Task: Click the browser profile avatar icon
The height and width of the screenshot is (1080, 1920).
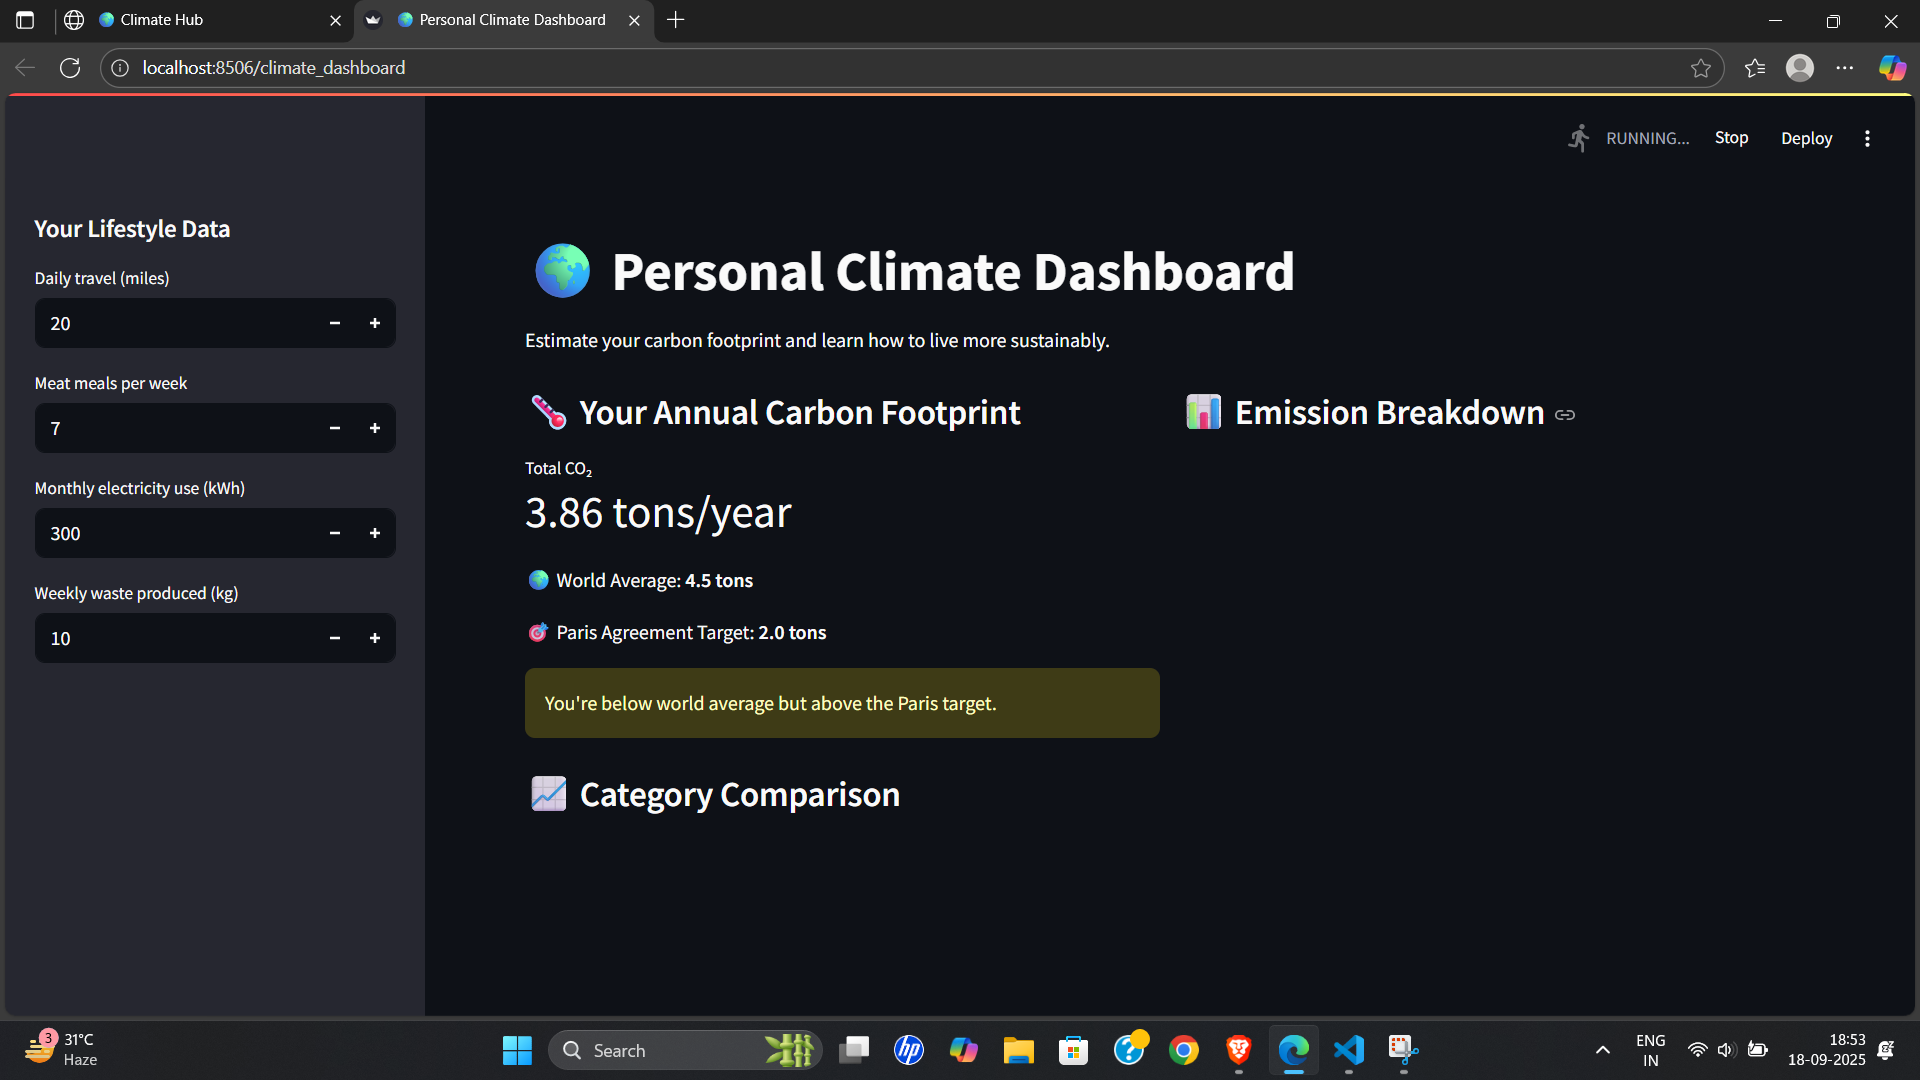Action: click(1800, 68)
